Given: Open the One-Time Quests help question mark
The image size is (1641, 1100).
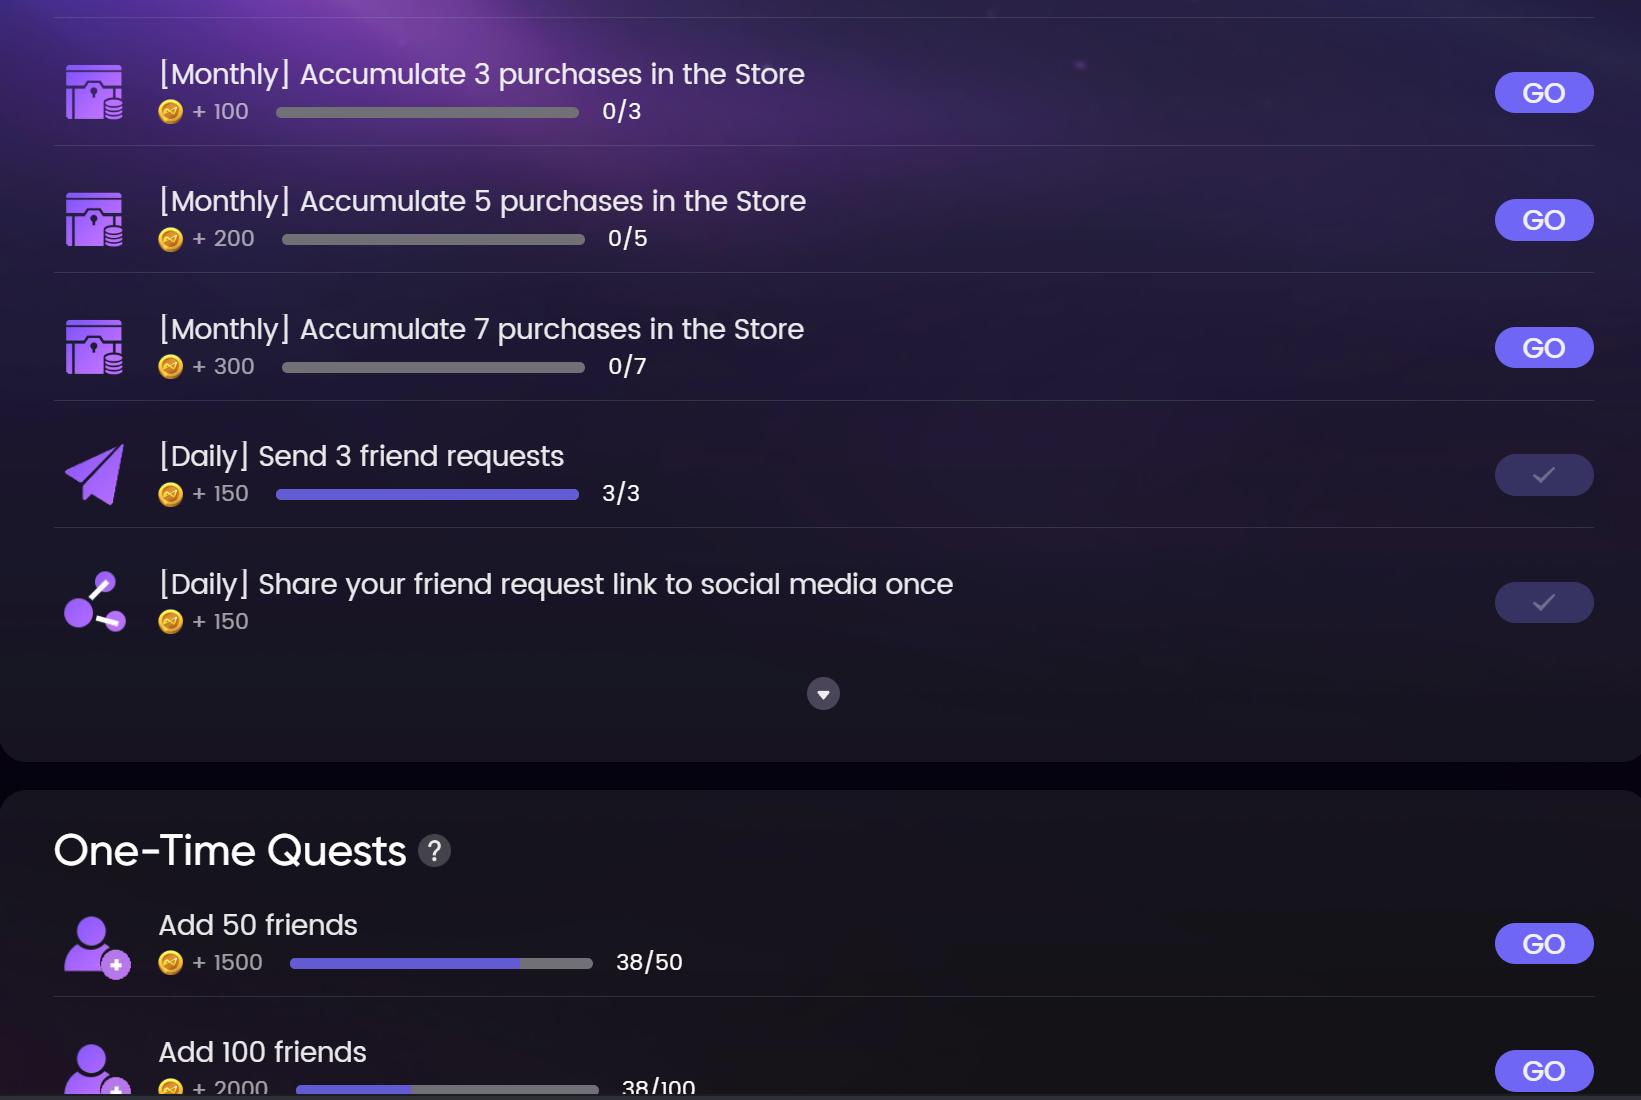Looking at the screenshot, I should [x=434, y=851].
